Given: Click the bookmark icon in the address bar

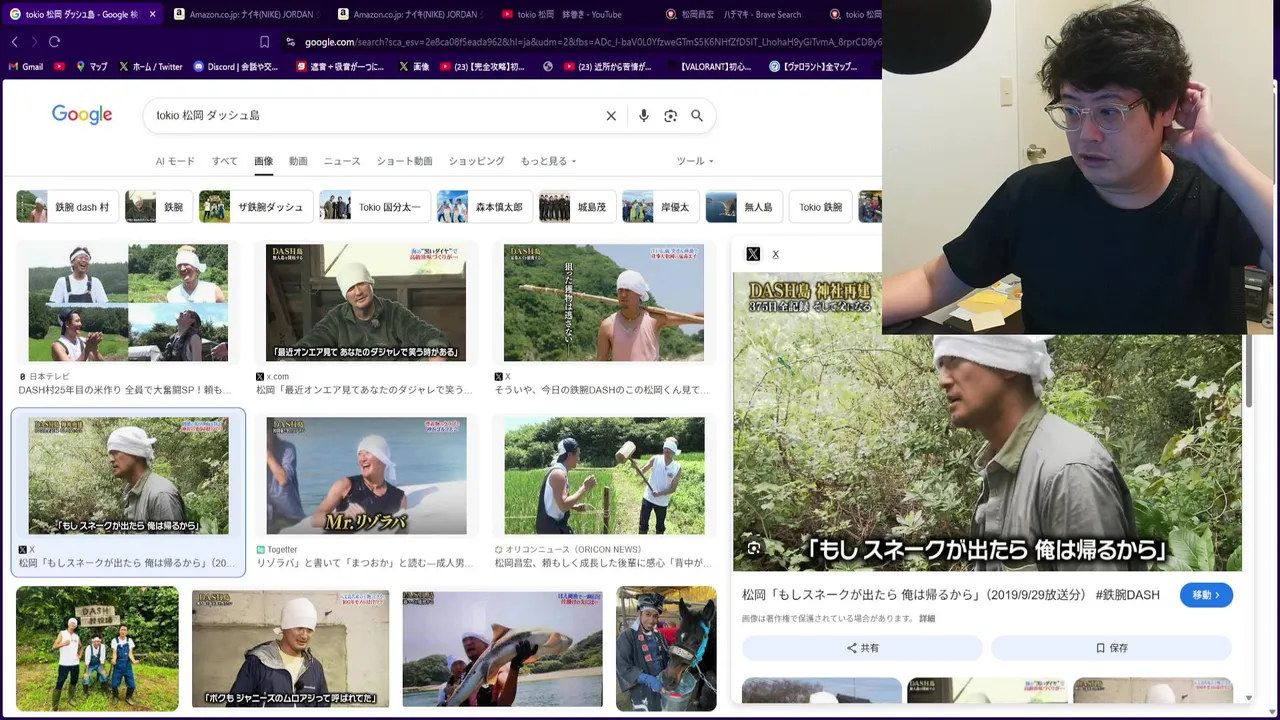Looking at the screenshot, I should tap(264, 42).
